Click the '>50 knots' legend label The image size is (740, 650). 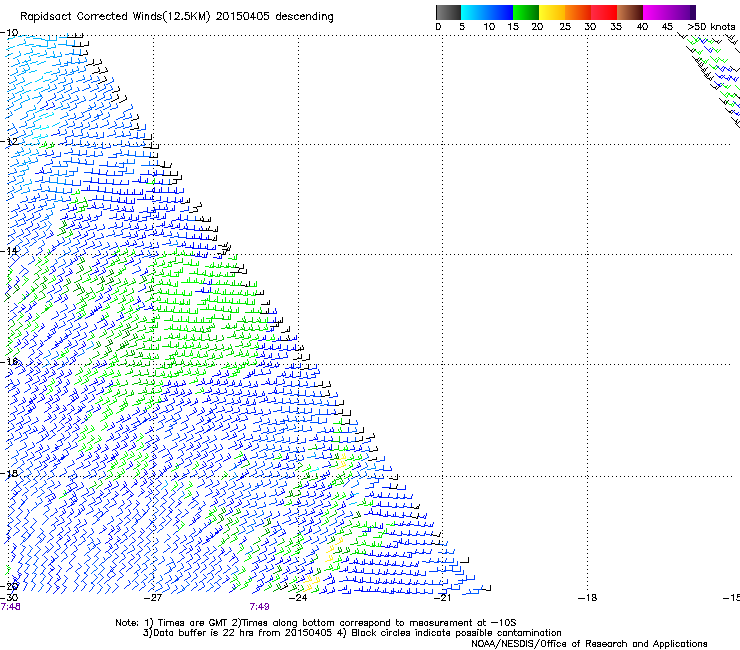(x=711, y=27)
